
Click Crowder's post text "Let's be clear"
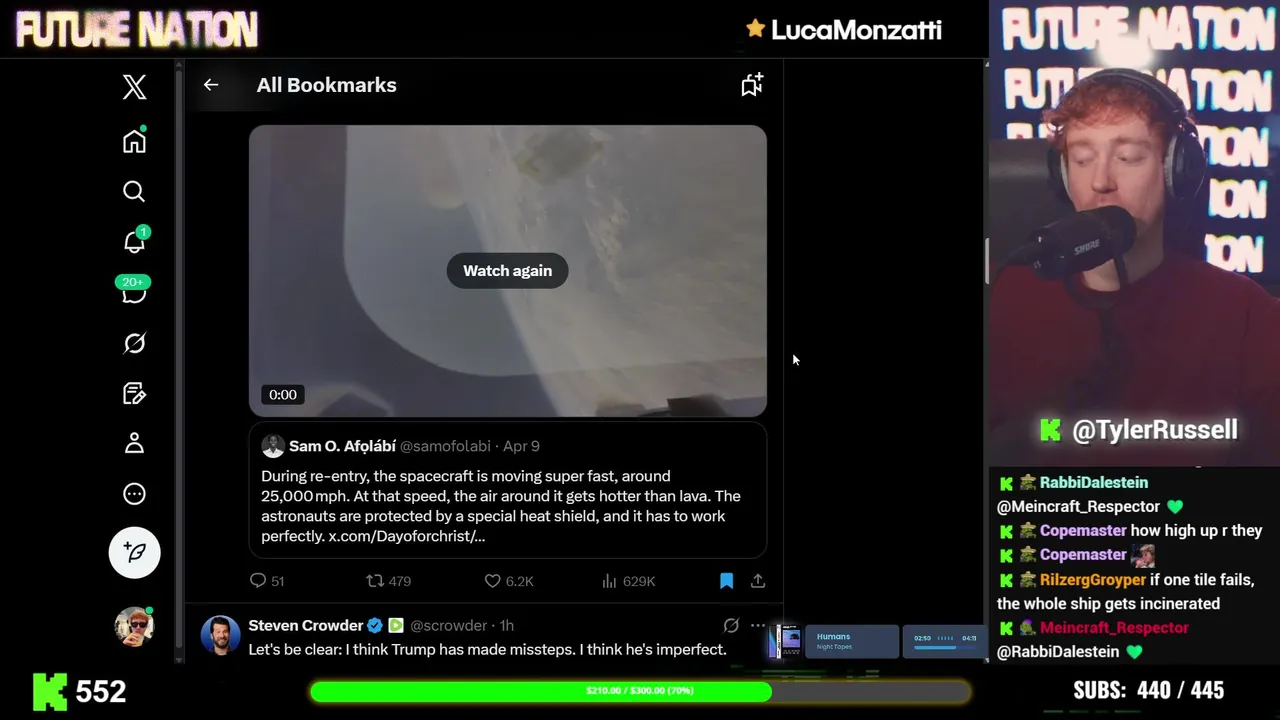[488, 650]
